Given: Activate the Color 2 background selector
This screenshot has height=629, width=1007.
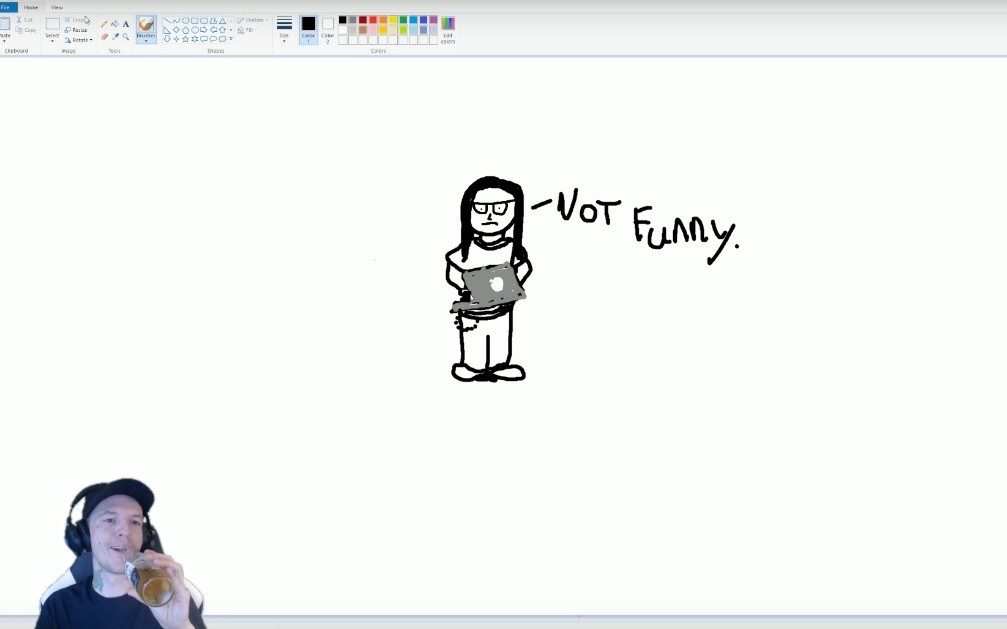Looking at the screenshot, I should [328, 30].
